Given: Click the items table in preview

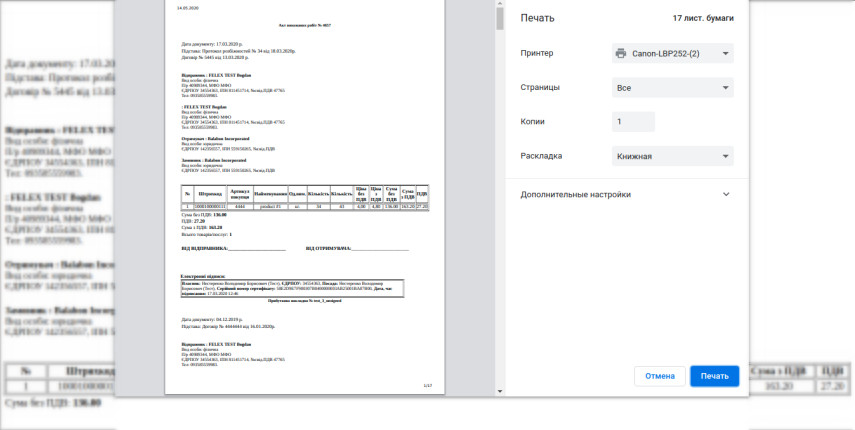Looking at the screenshot, I should point(304,198).
